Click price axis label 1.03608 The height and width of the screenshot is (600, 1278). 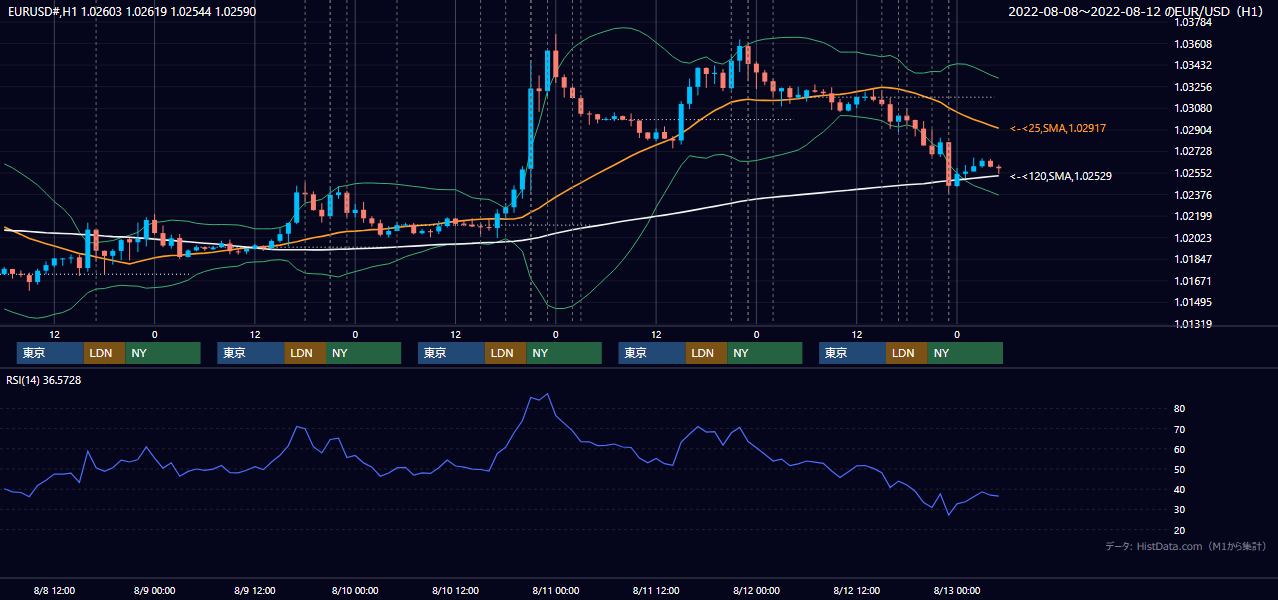point(1194,44)
